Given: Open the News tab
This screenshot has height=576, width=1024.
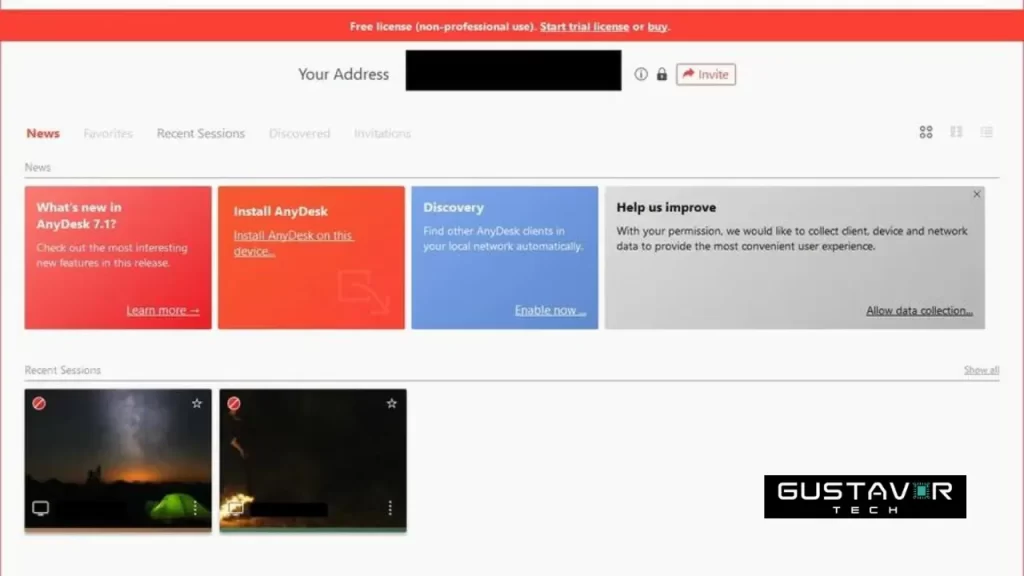Looking at the screenshot, I should pyautogui.click(x=43, y=133).
